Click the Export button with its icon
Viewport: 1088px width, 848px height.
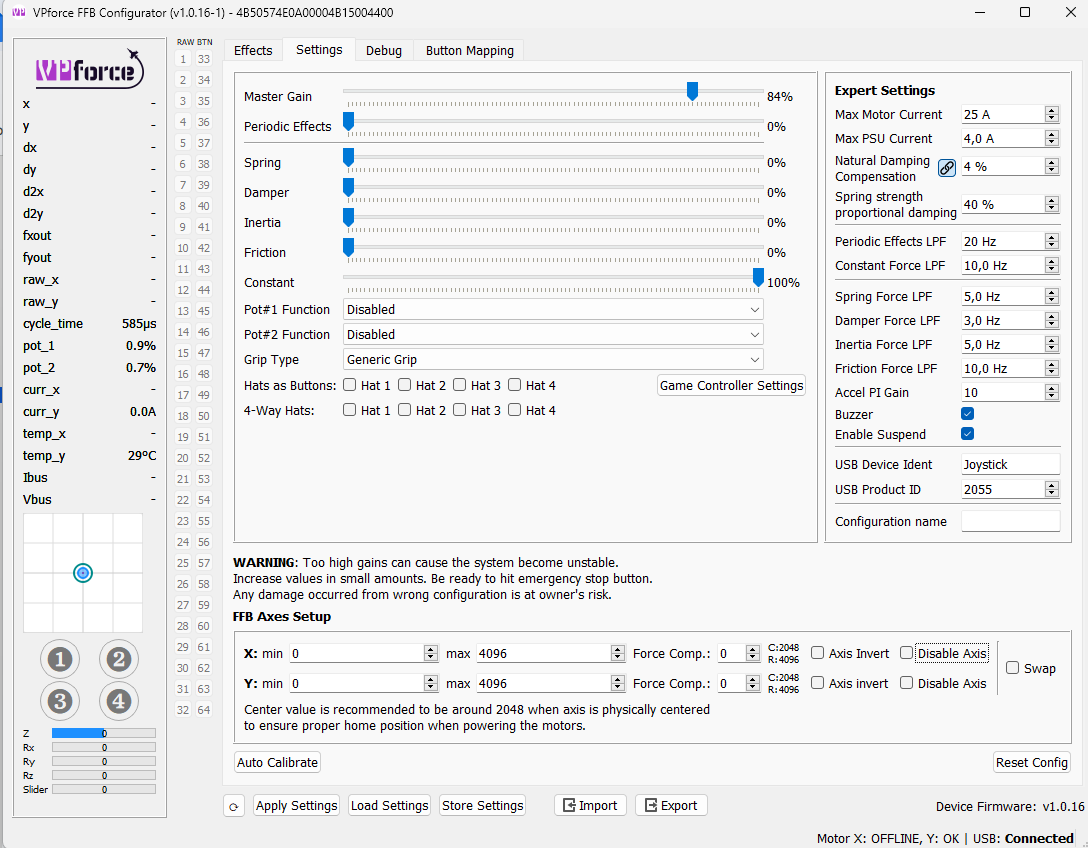[x=671, y=805]
